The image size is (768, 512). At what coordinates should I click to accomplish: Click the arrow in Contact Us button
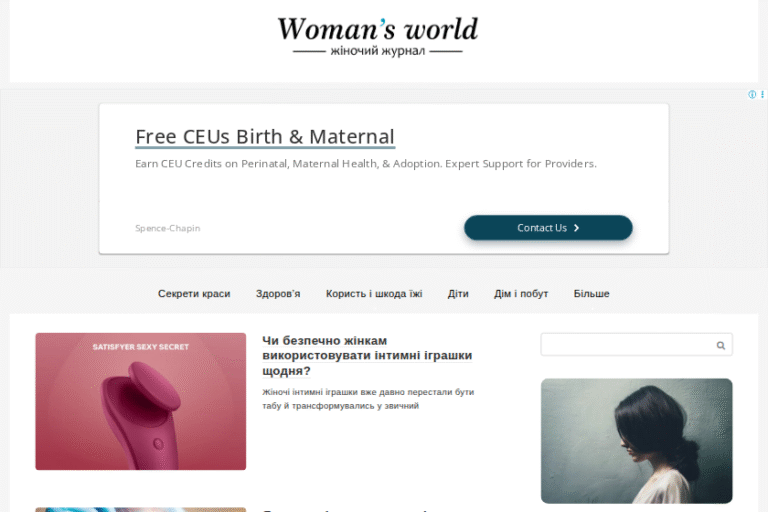[x=576, y=228]
